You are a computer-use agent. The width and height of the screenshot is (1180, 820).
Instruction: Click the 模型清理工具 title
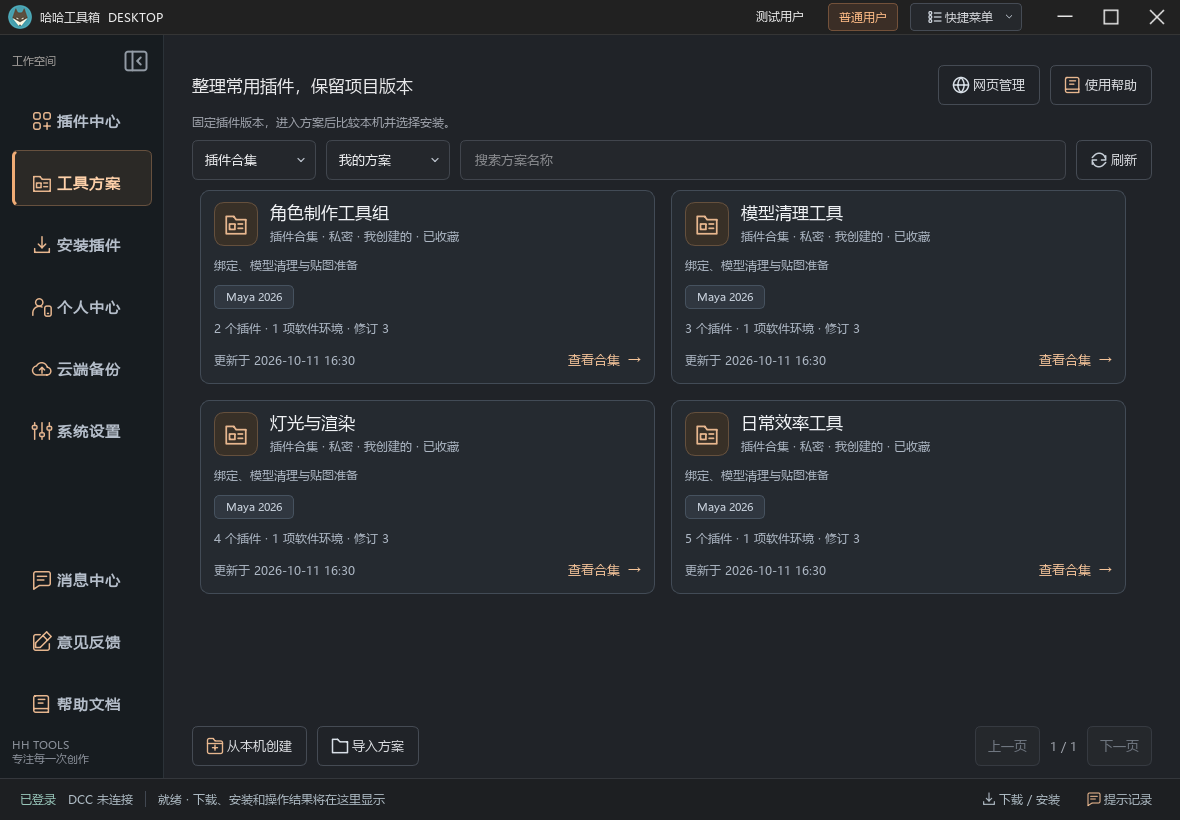tap(792, 213)
